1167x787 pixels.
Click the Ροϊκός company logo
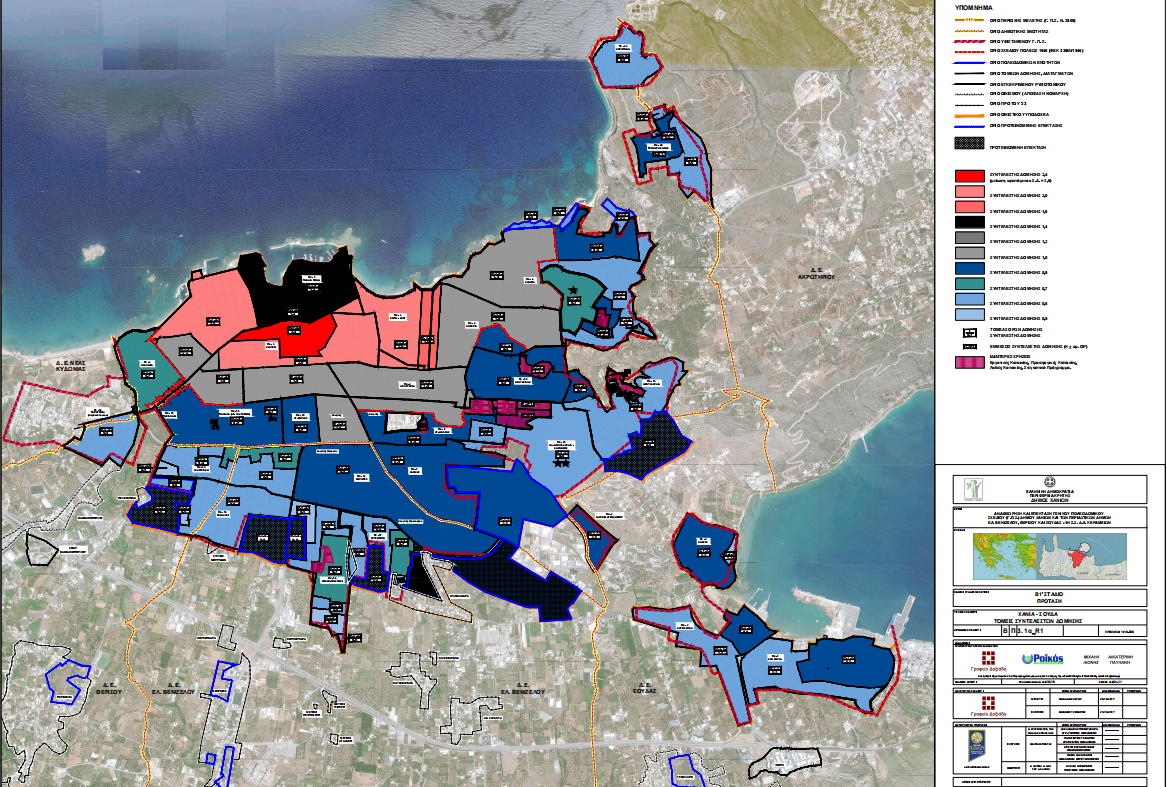1043,659
